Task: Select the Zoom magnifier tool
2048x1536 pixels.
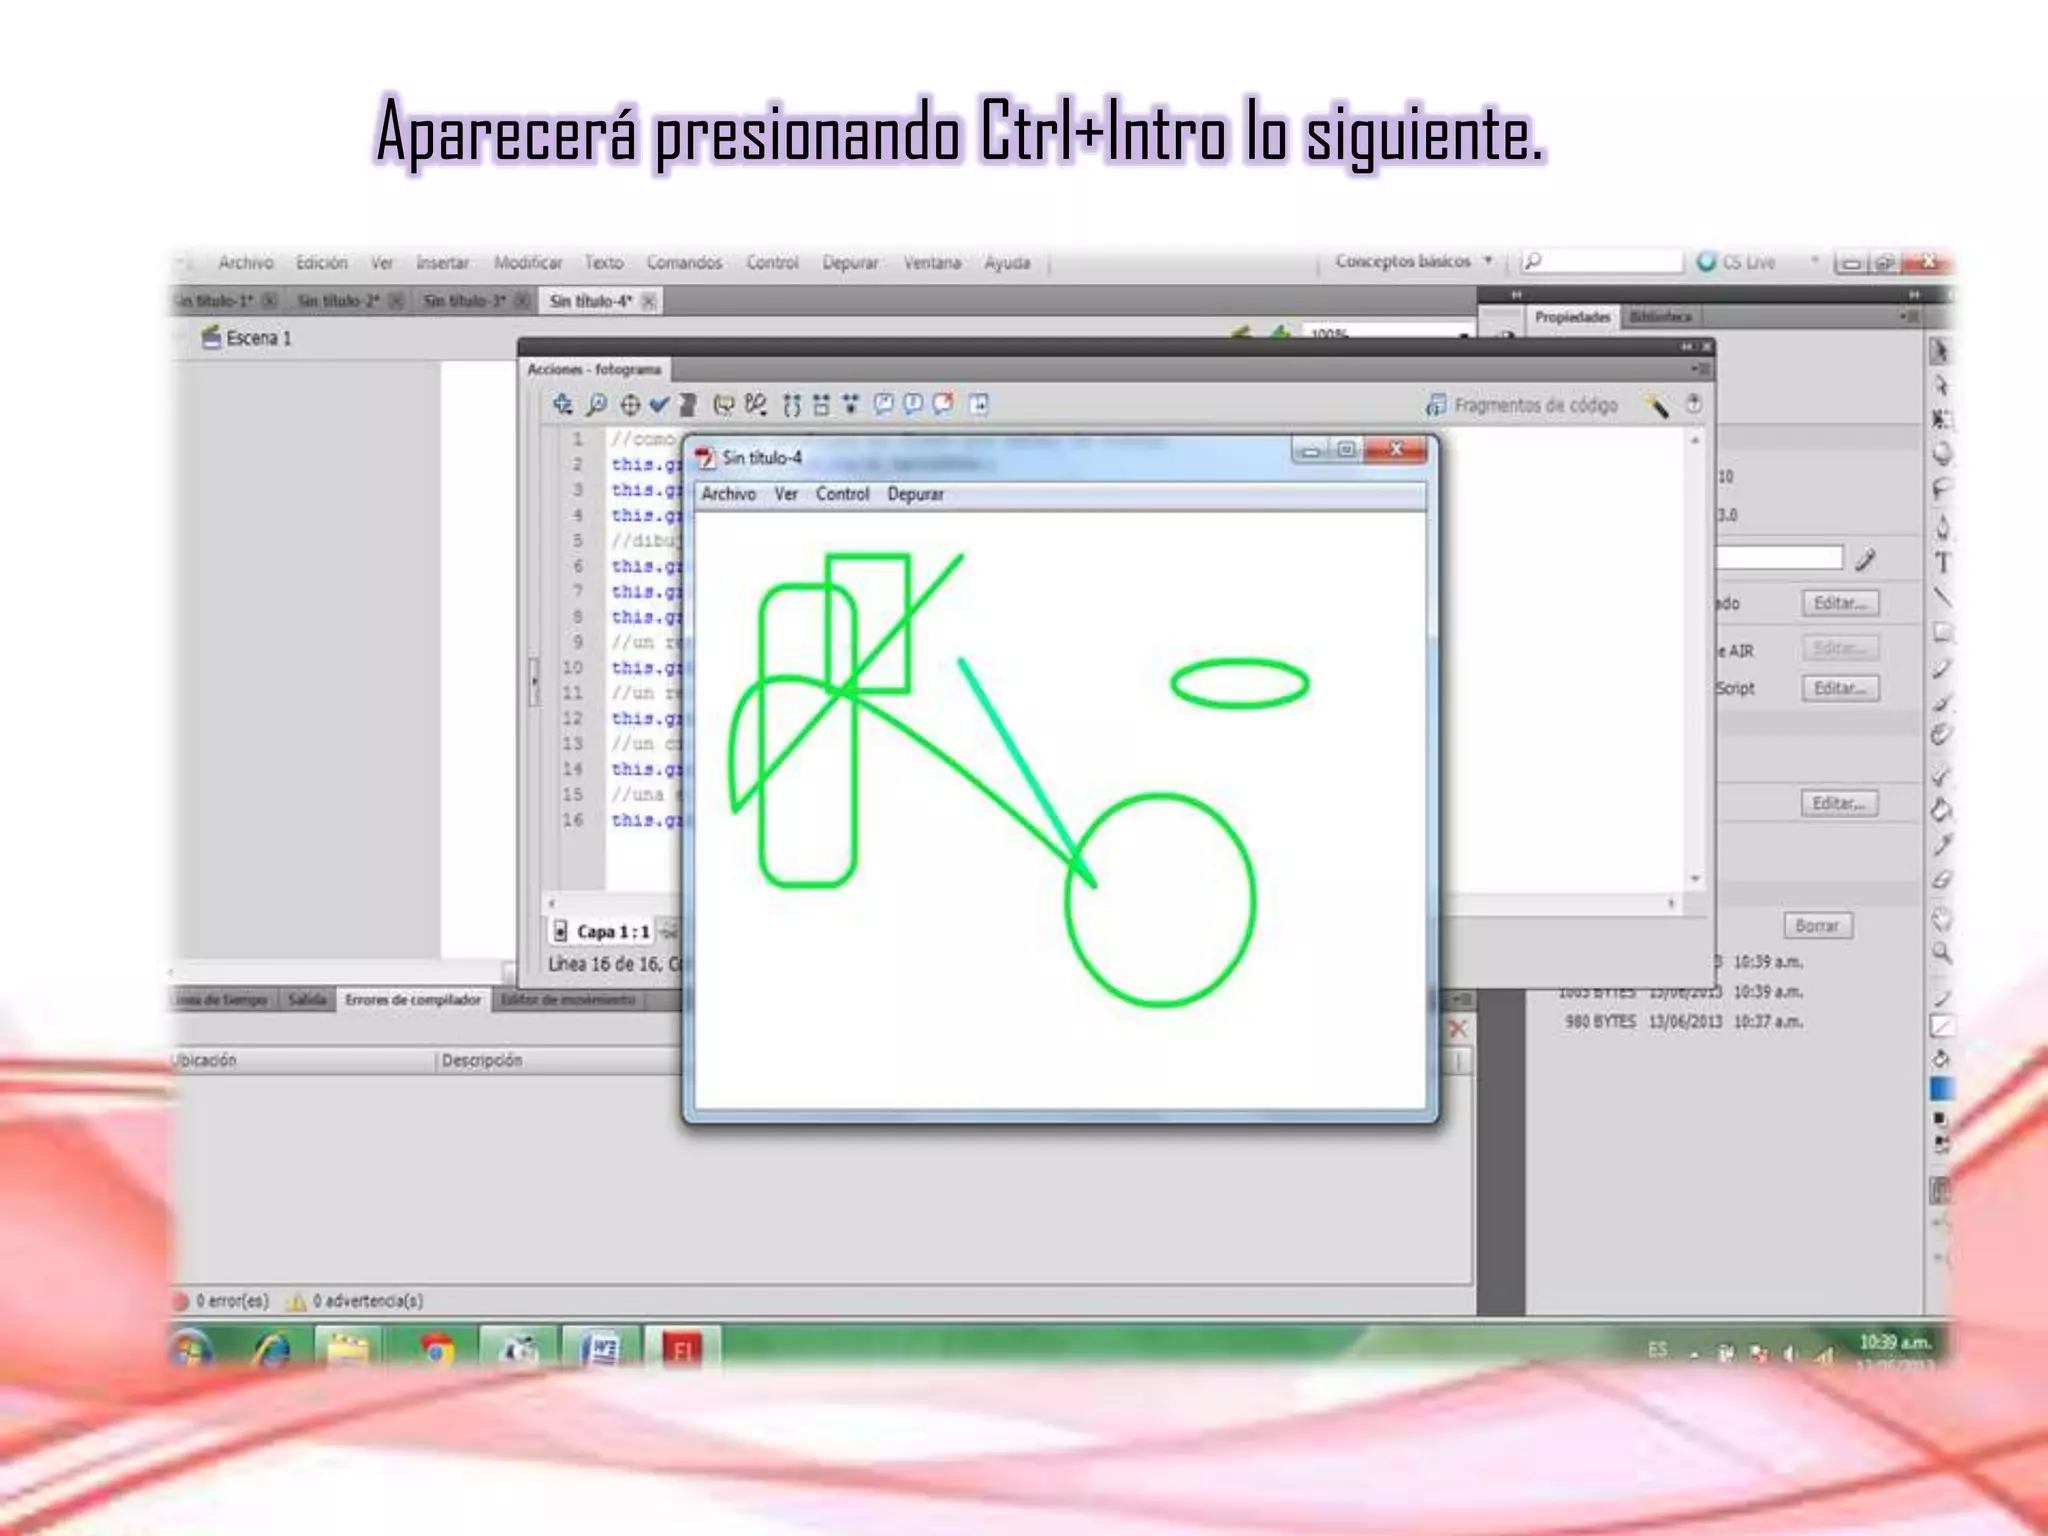Action: coord(1941,953)
